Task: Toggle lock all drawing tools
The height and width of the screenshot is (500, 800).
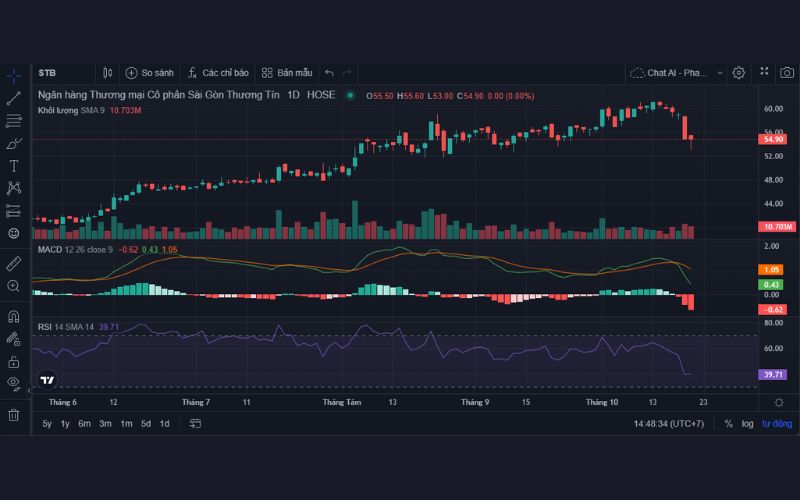Action: click(x=14, y=361)
